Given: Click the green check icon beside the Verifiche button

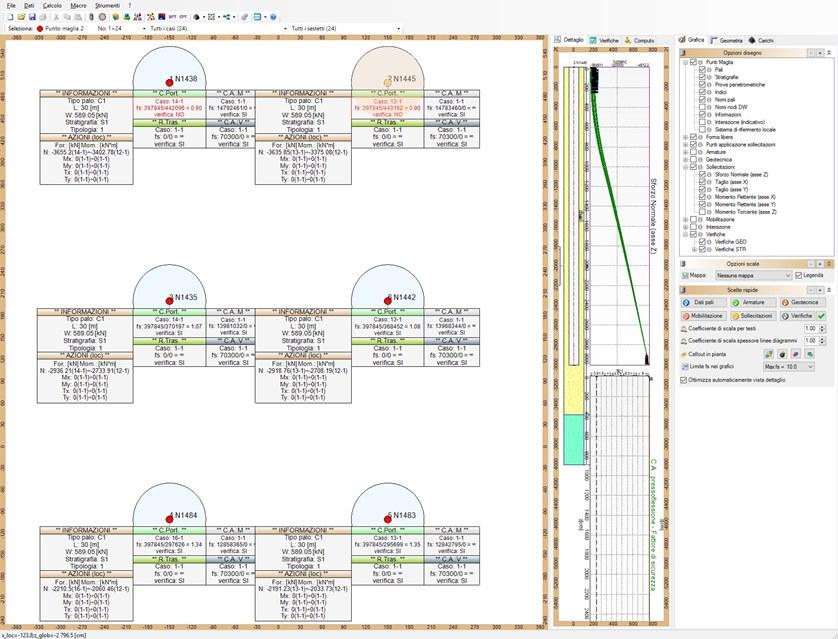Looking at the screenshot, I should [820, 316].
